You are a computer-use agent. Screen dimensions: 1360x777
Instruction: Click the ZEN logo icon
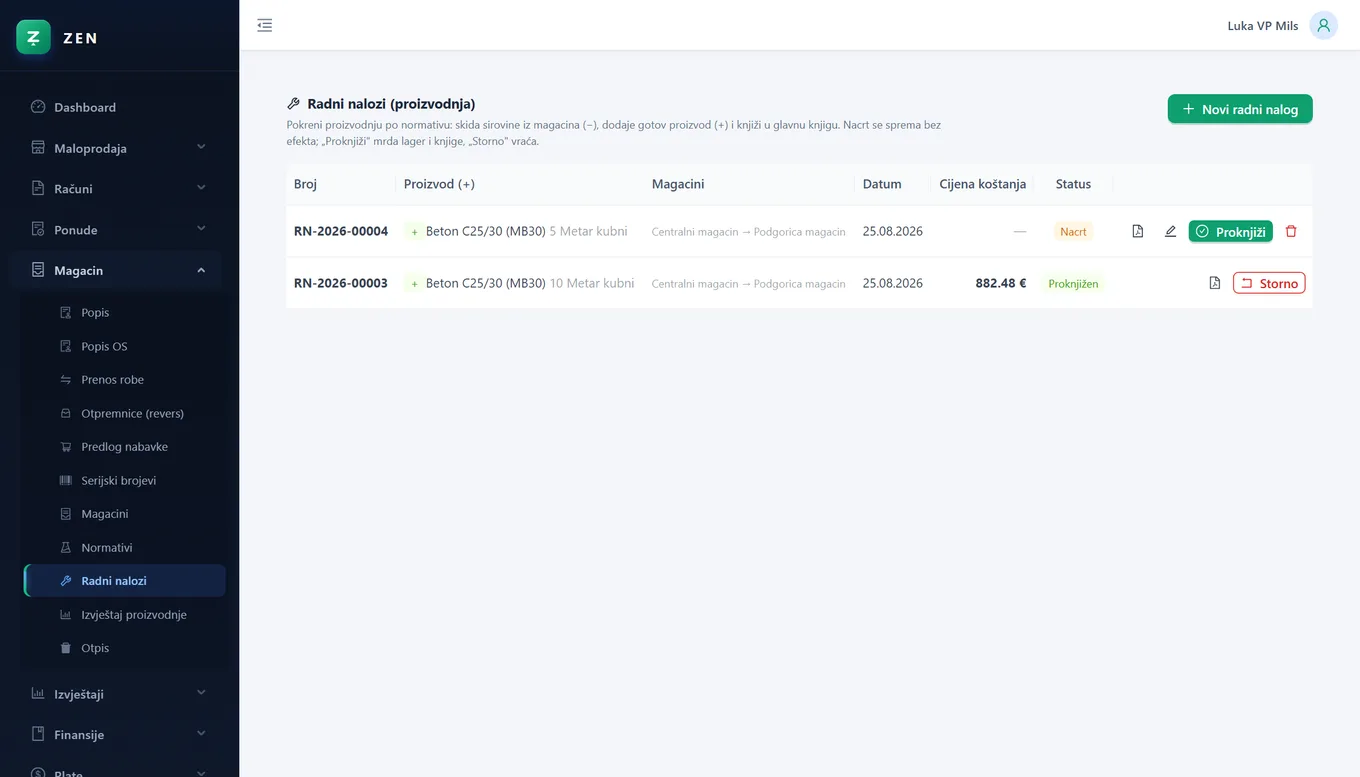point(33,37)
